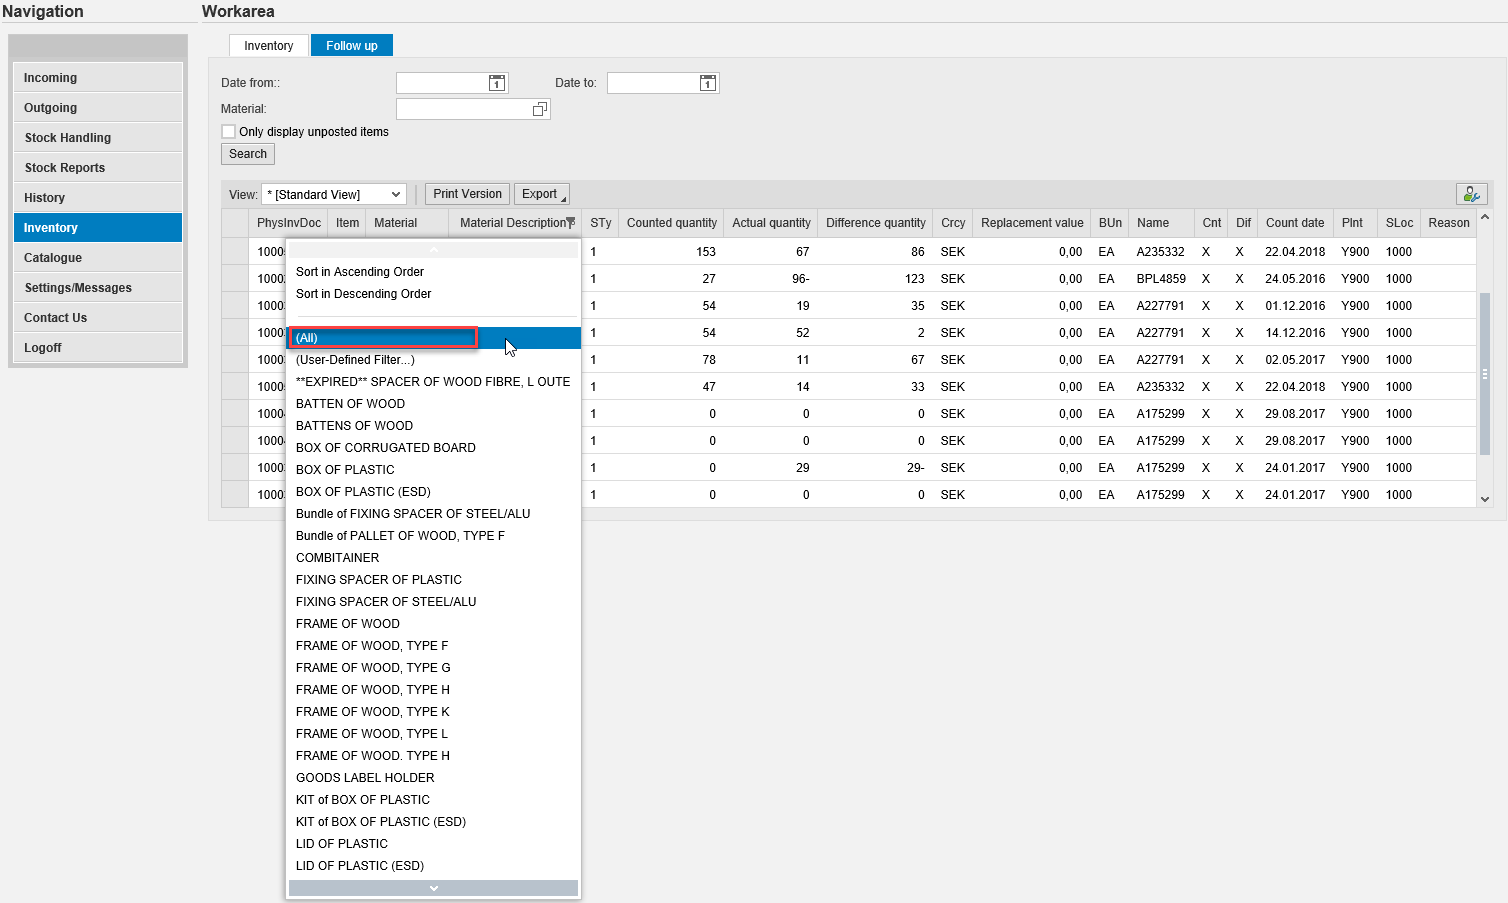The width and height of the screenshot is (1508, 903).
Task: Filter by BATTENS OF WOOD
Action: coord(433,426)
